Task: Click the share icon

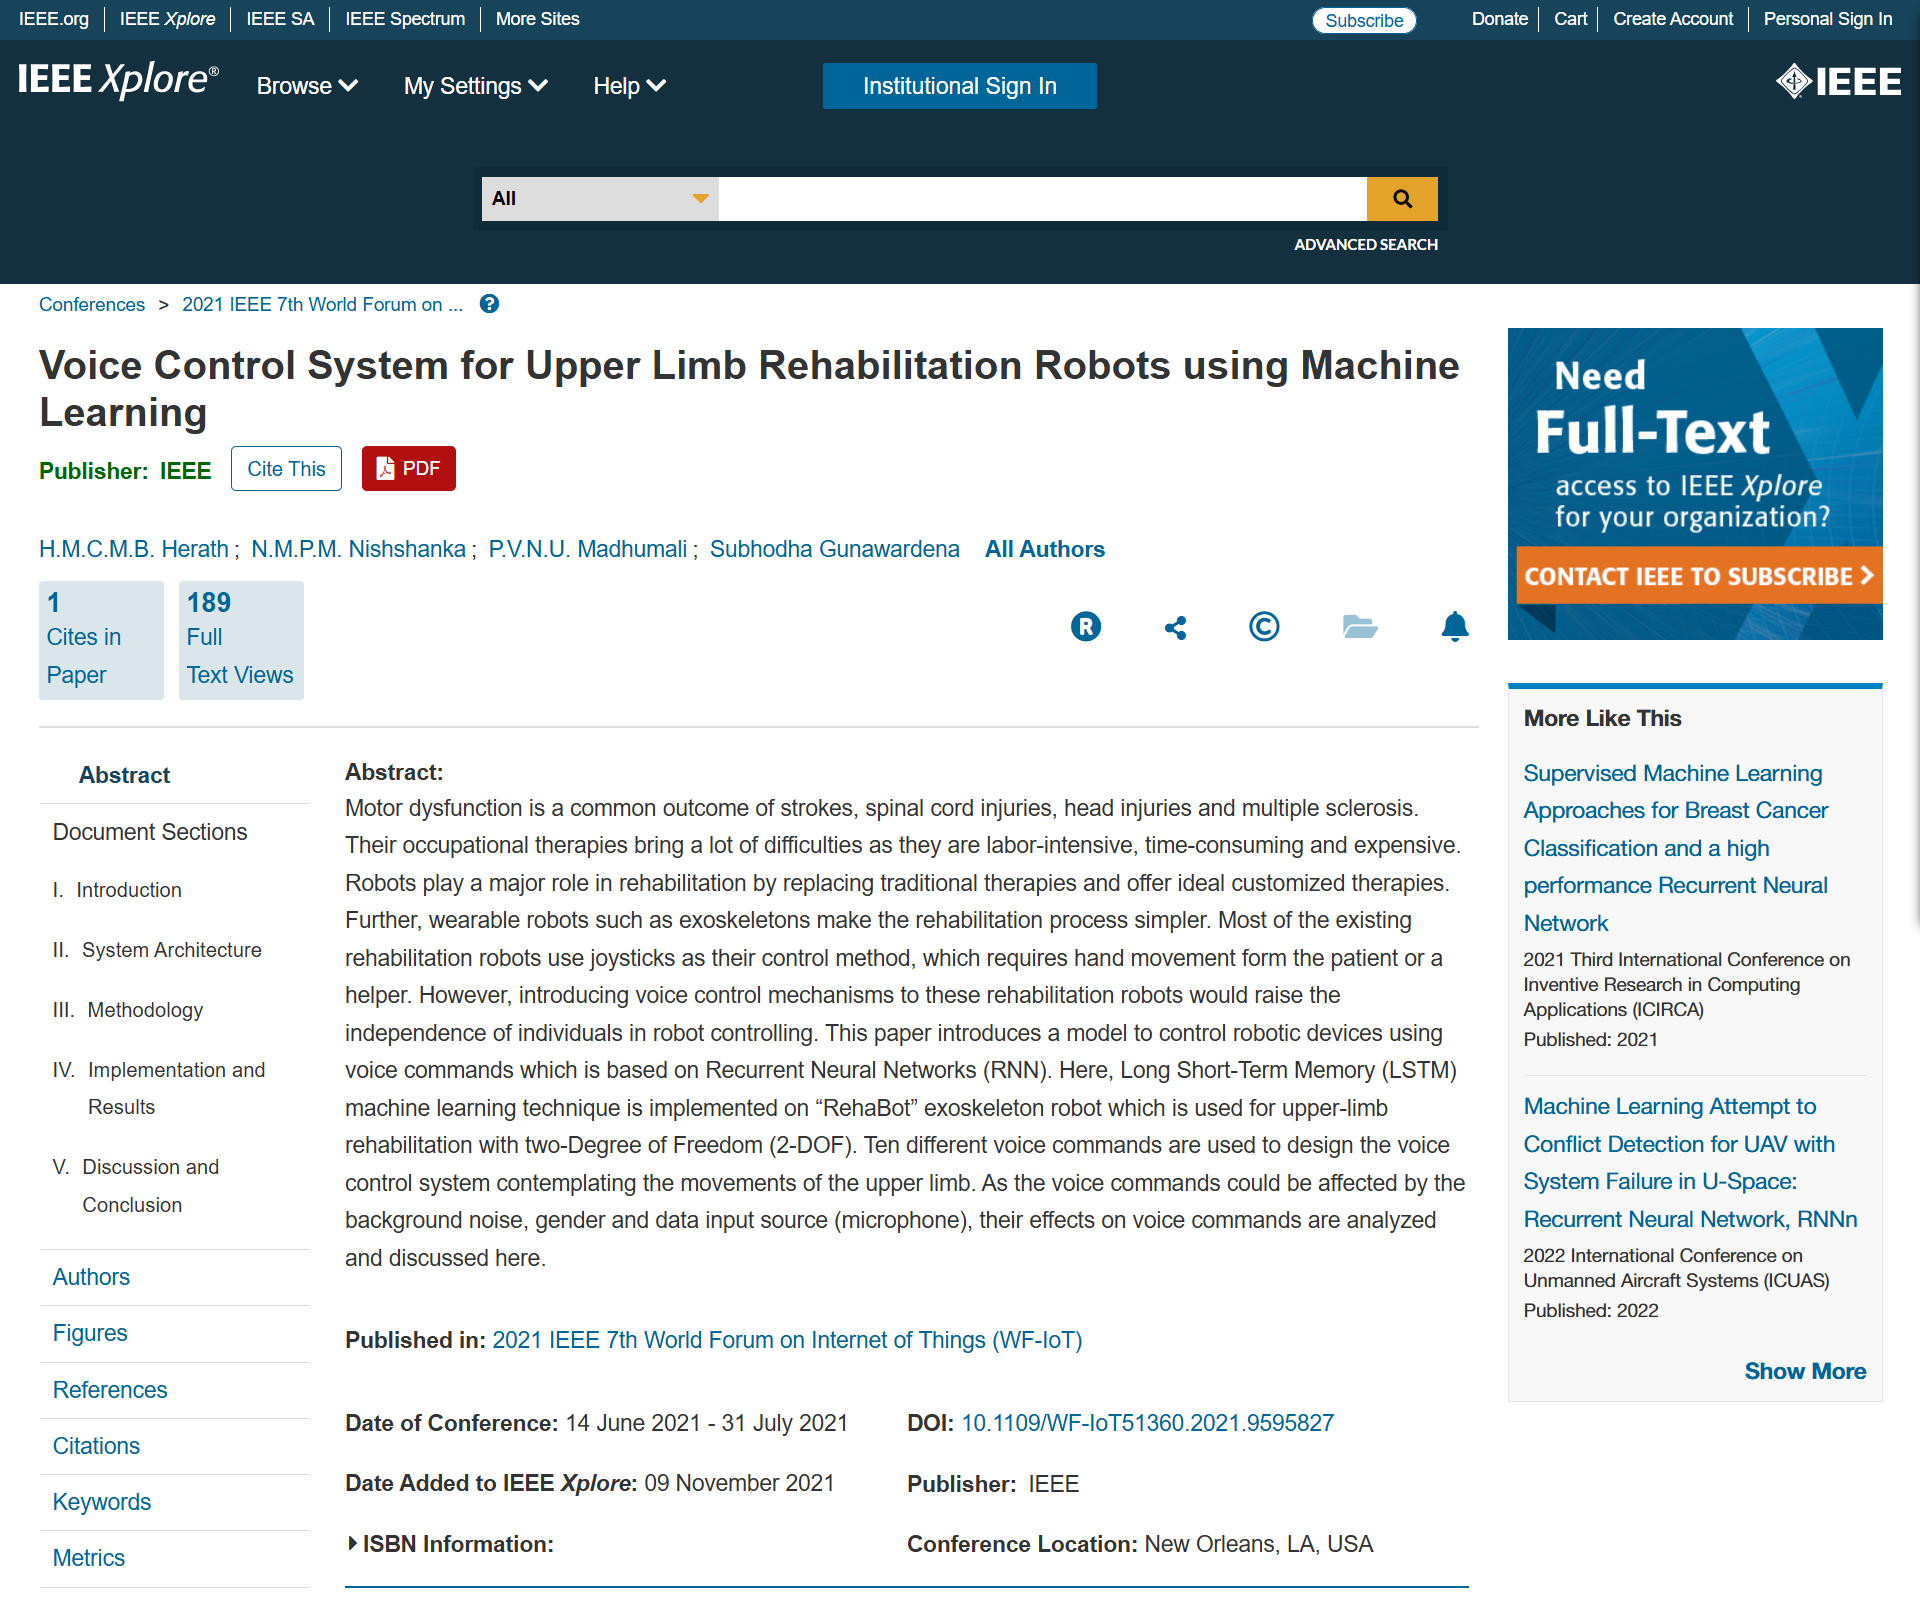Action: tap(1175, 627)
